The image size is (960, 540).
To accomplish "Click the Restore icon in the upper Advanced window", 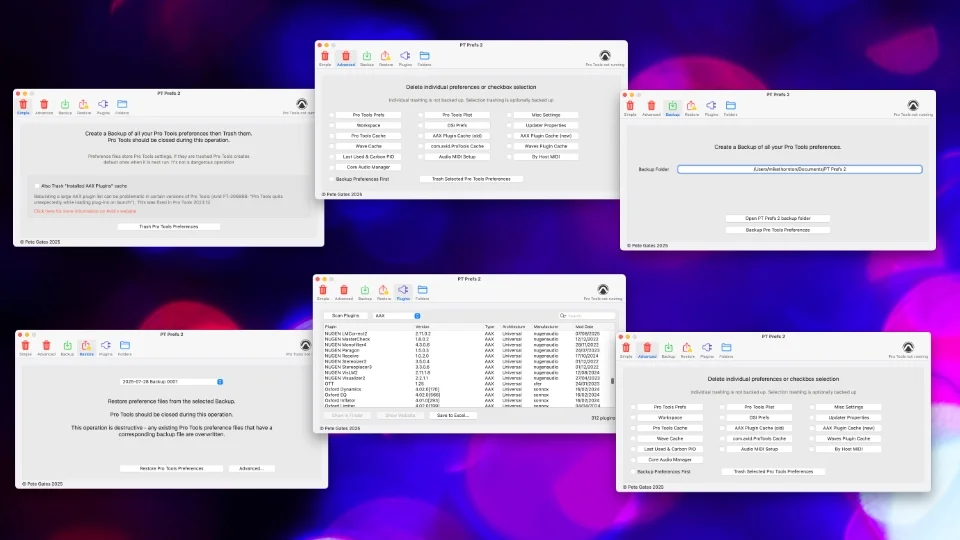I will pos(385,58).
